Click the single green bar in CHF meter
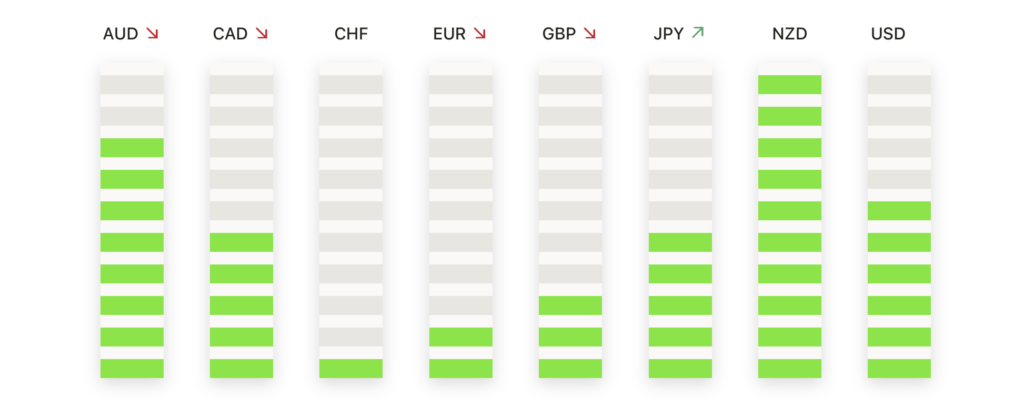 351,368
